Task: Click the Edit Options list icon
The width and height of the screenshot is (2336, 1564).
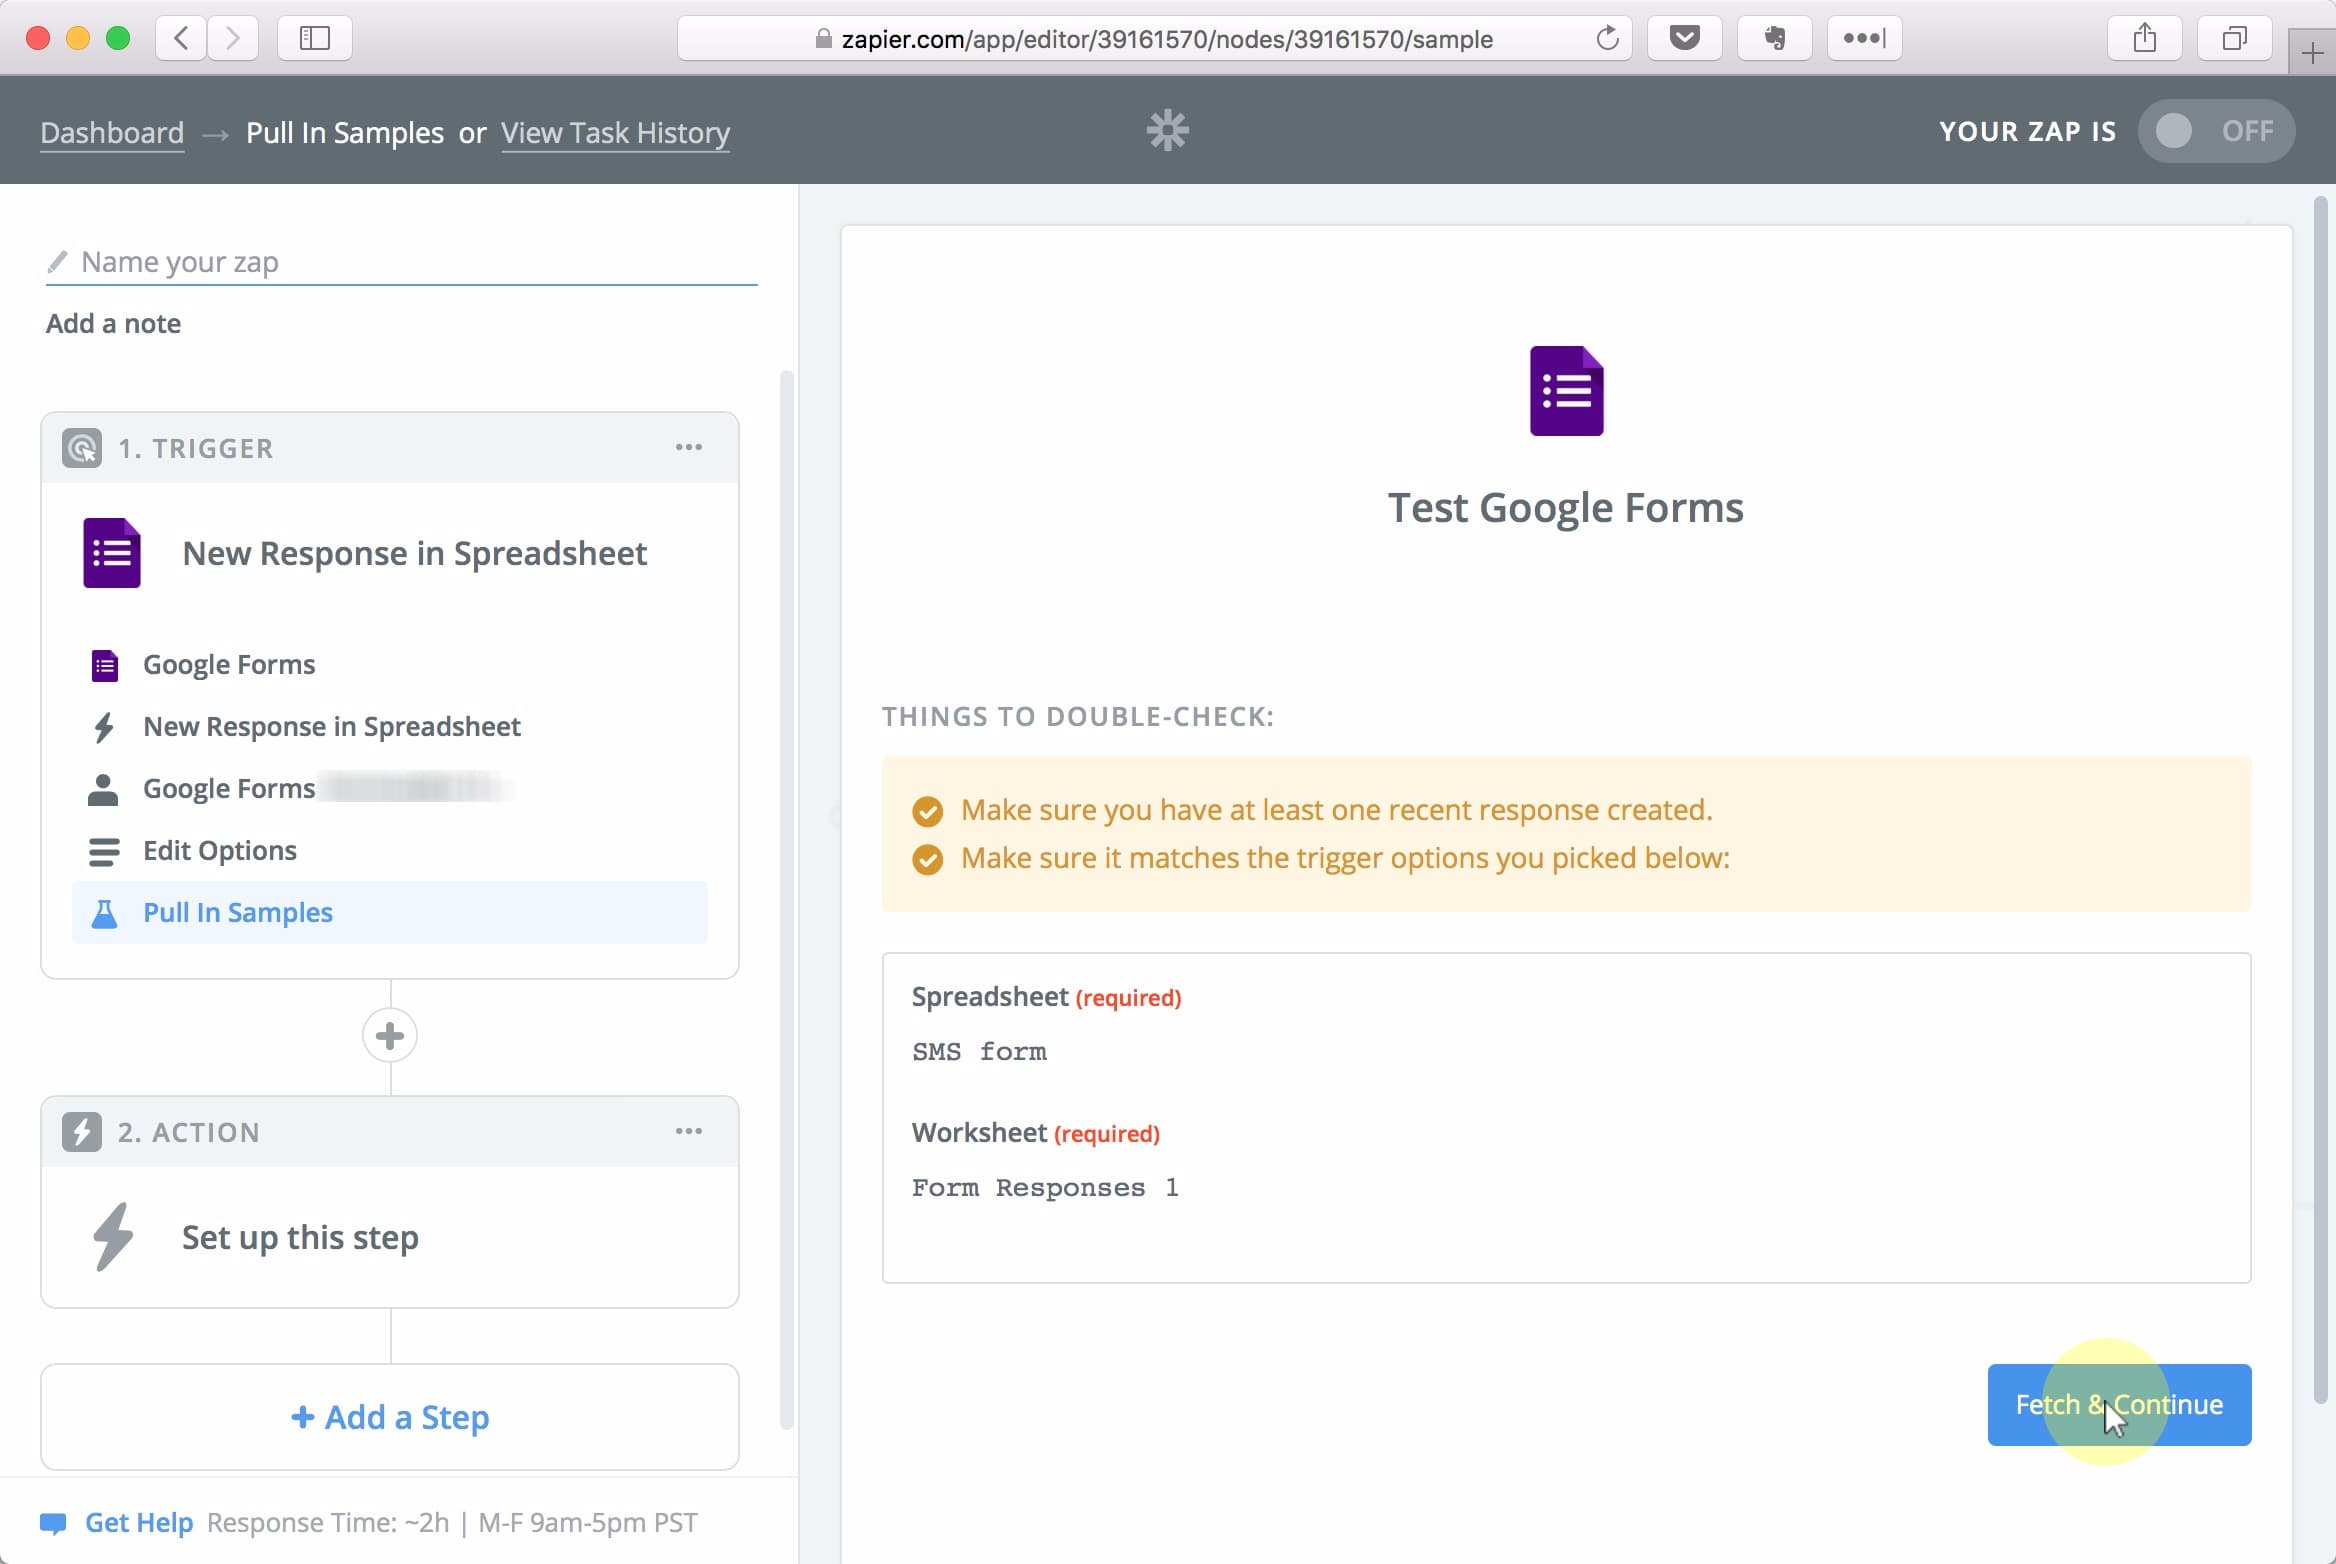Action: click(104, 851)
